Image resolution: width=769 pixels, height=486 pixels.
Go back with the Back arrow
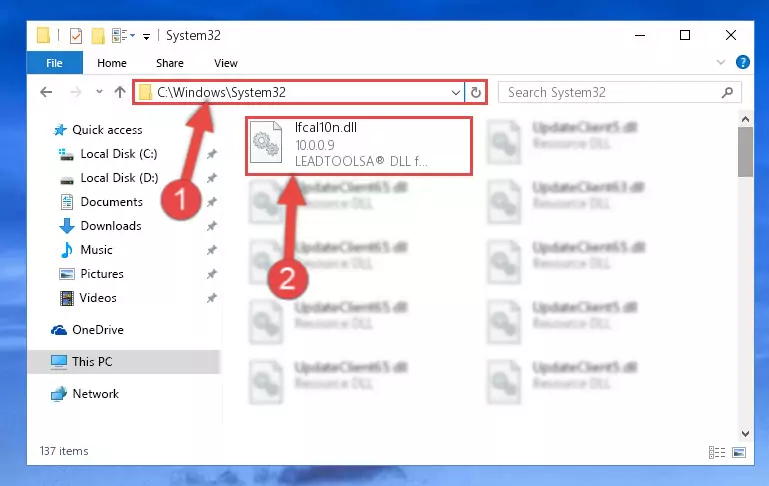click(46, 92)
